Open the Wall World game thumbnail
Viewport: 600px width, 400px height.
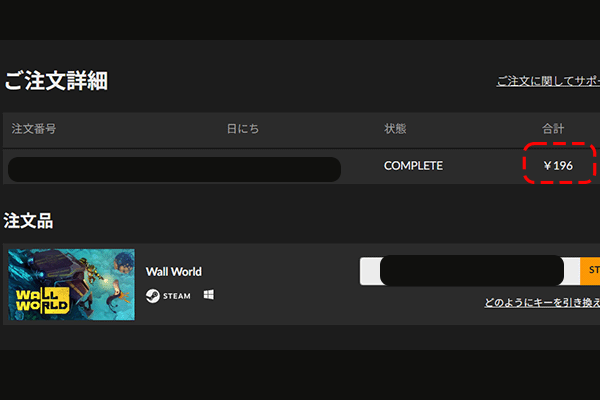(x=70, y=284)
